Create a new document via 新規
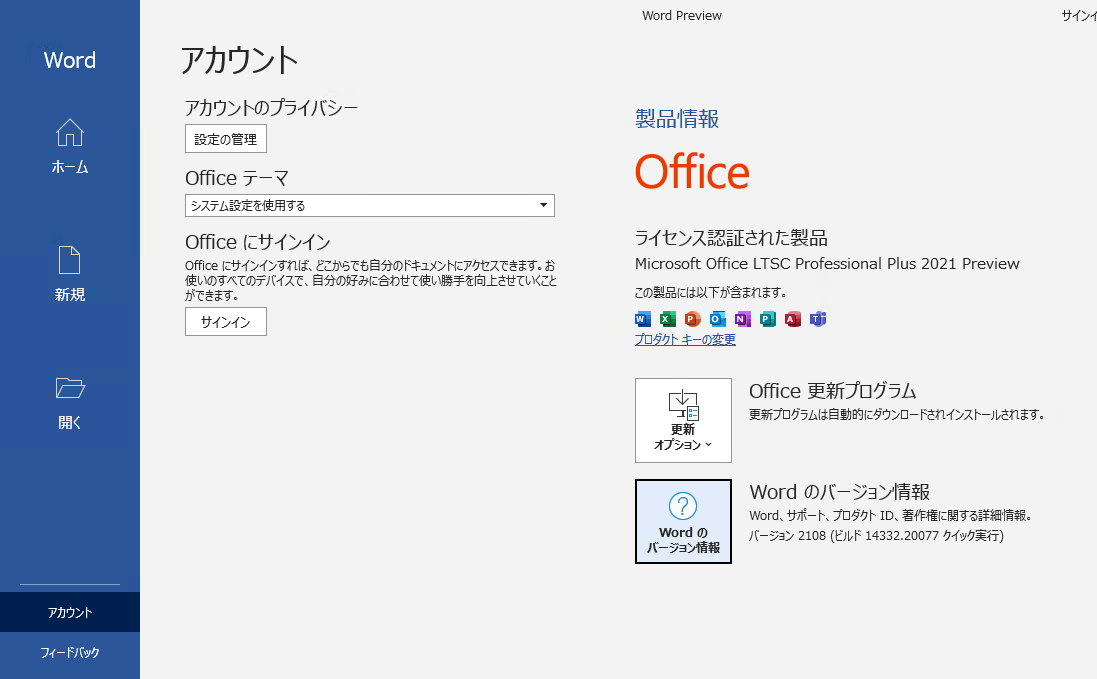This screenshot has height=679, width=1097. click(x=70, y=274)
